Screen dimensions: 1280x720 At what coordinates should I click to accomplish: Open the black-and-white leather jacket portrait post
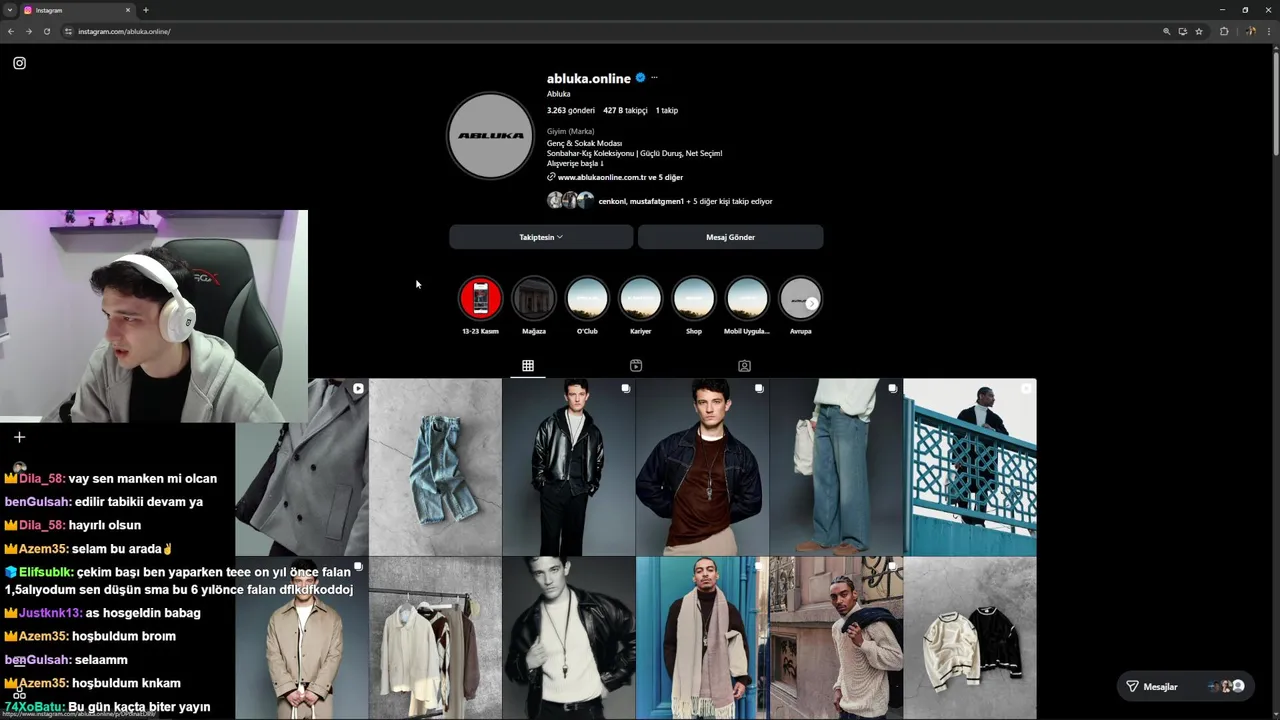tap(568, 638)
